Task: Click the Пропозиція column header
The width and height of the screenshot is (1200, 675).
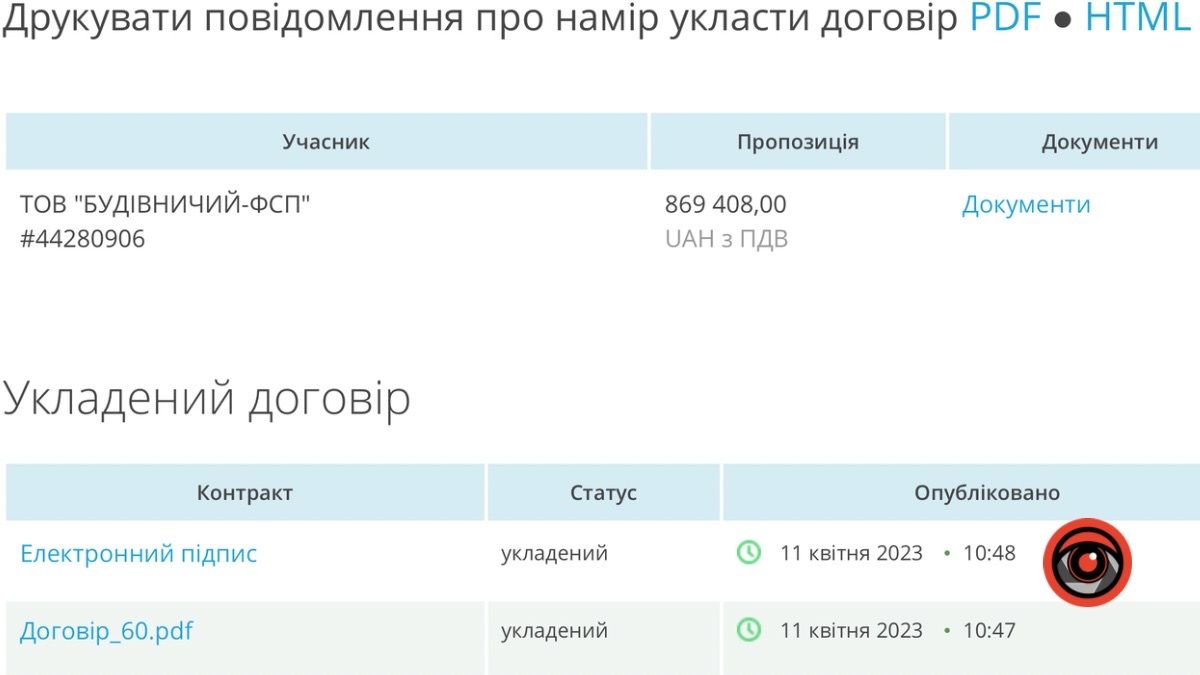Action: point(797,141)
